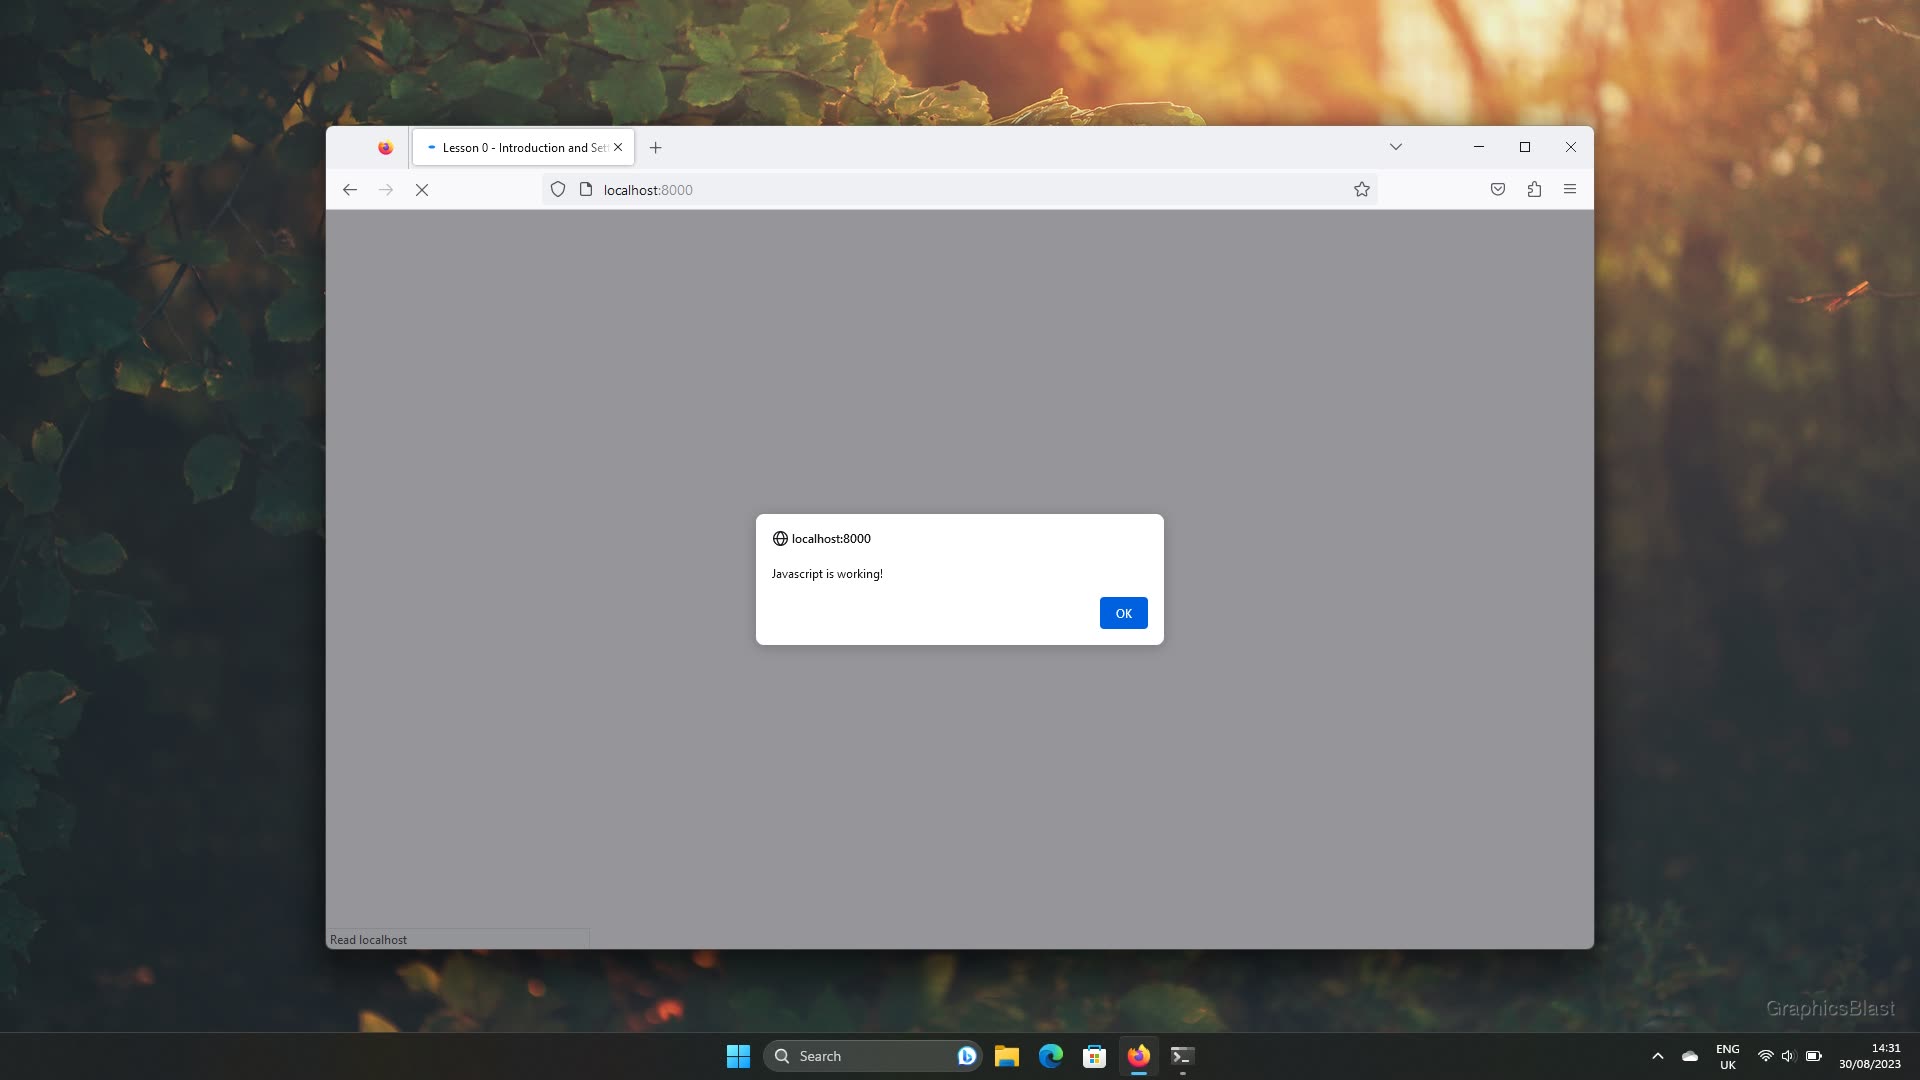Click OK button to dismiss the alert
The height and width of the screenshot is (1080, 1920).
pos(1124,613)
